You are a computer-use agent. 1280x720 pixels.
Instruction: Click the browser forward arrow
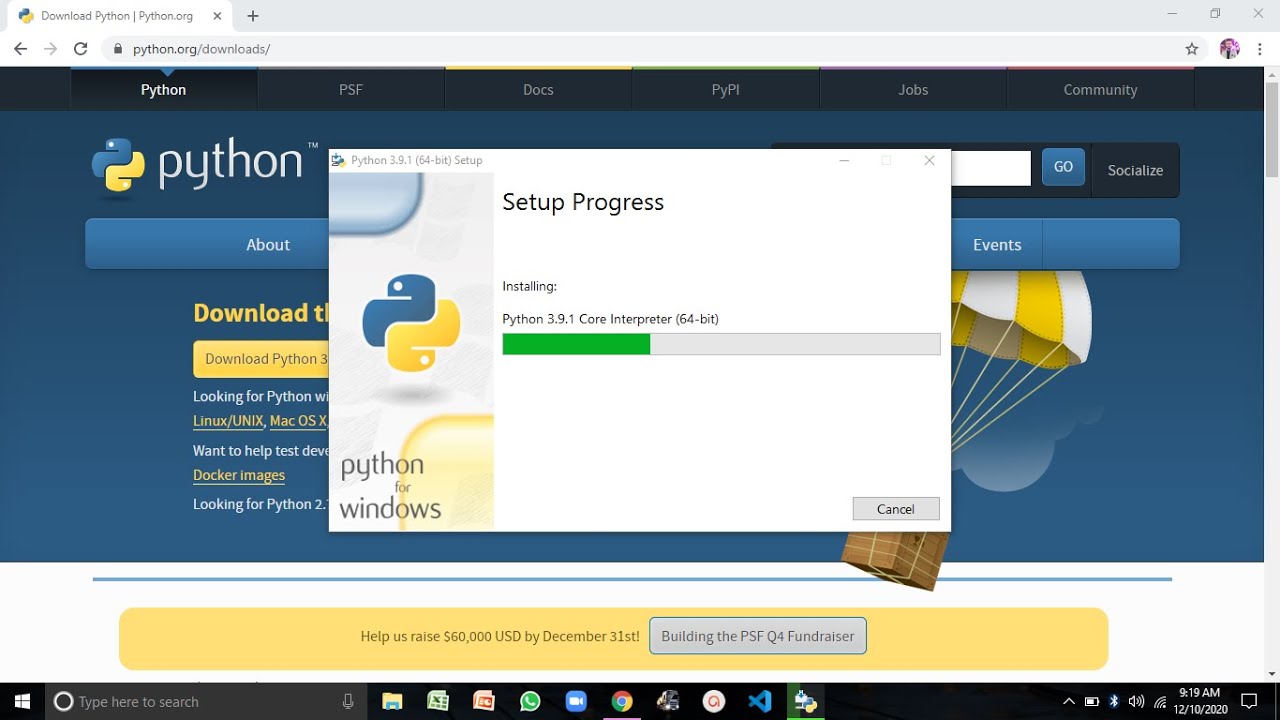(50, 49)
